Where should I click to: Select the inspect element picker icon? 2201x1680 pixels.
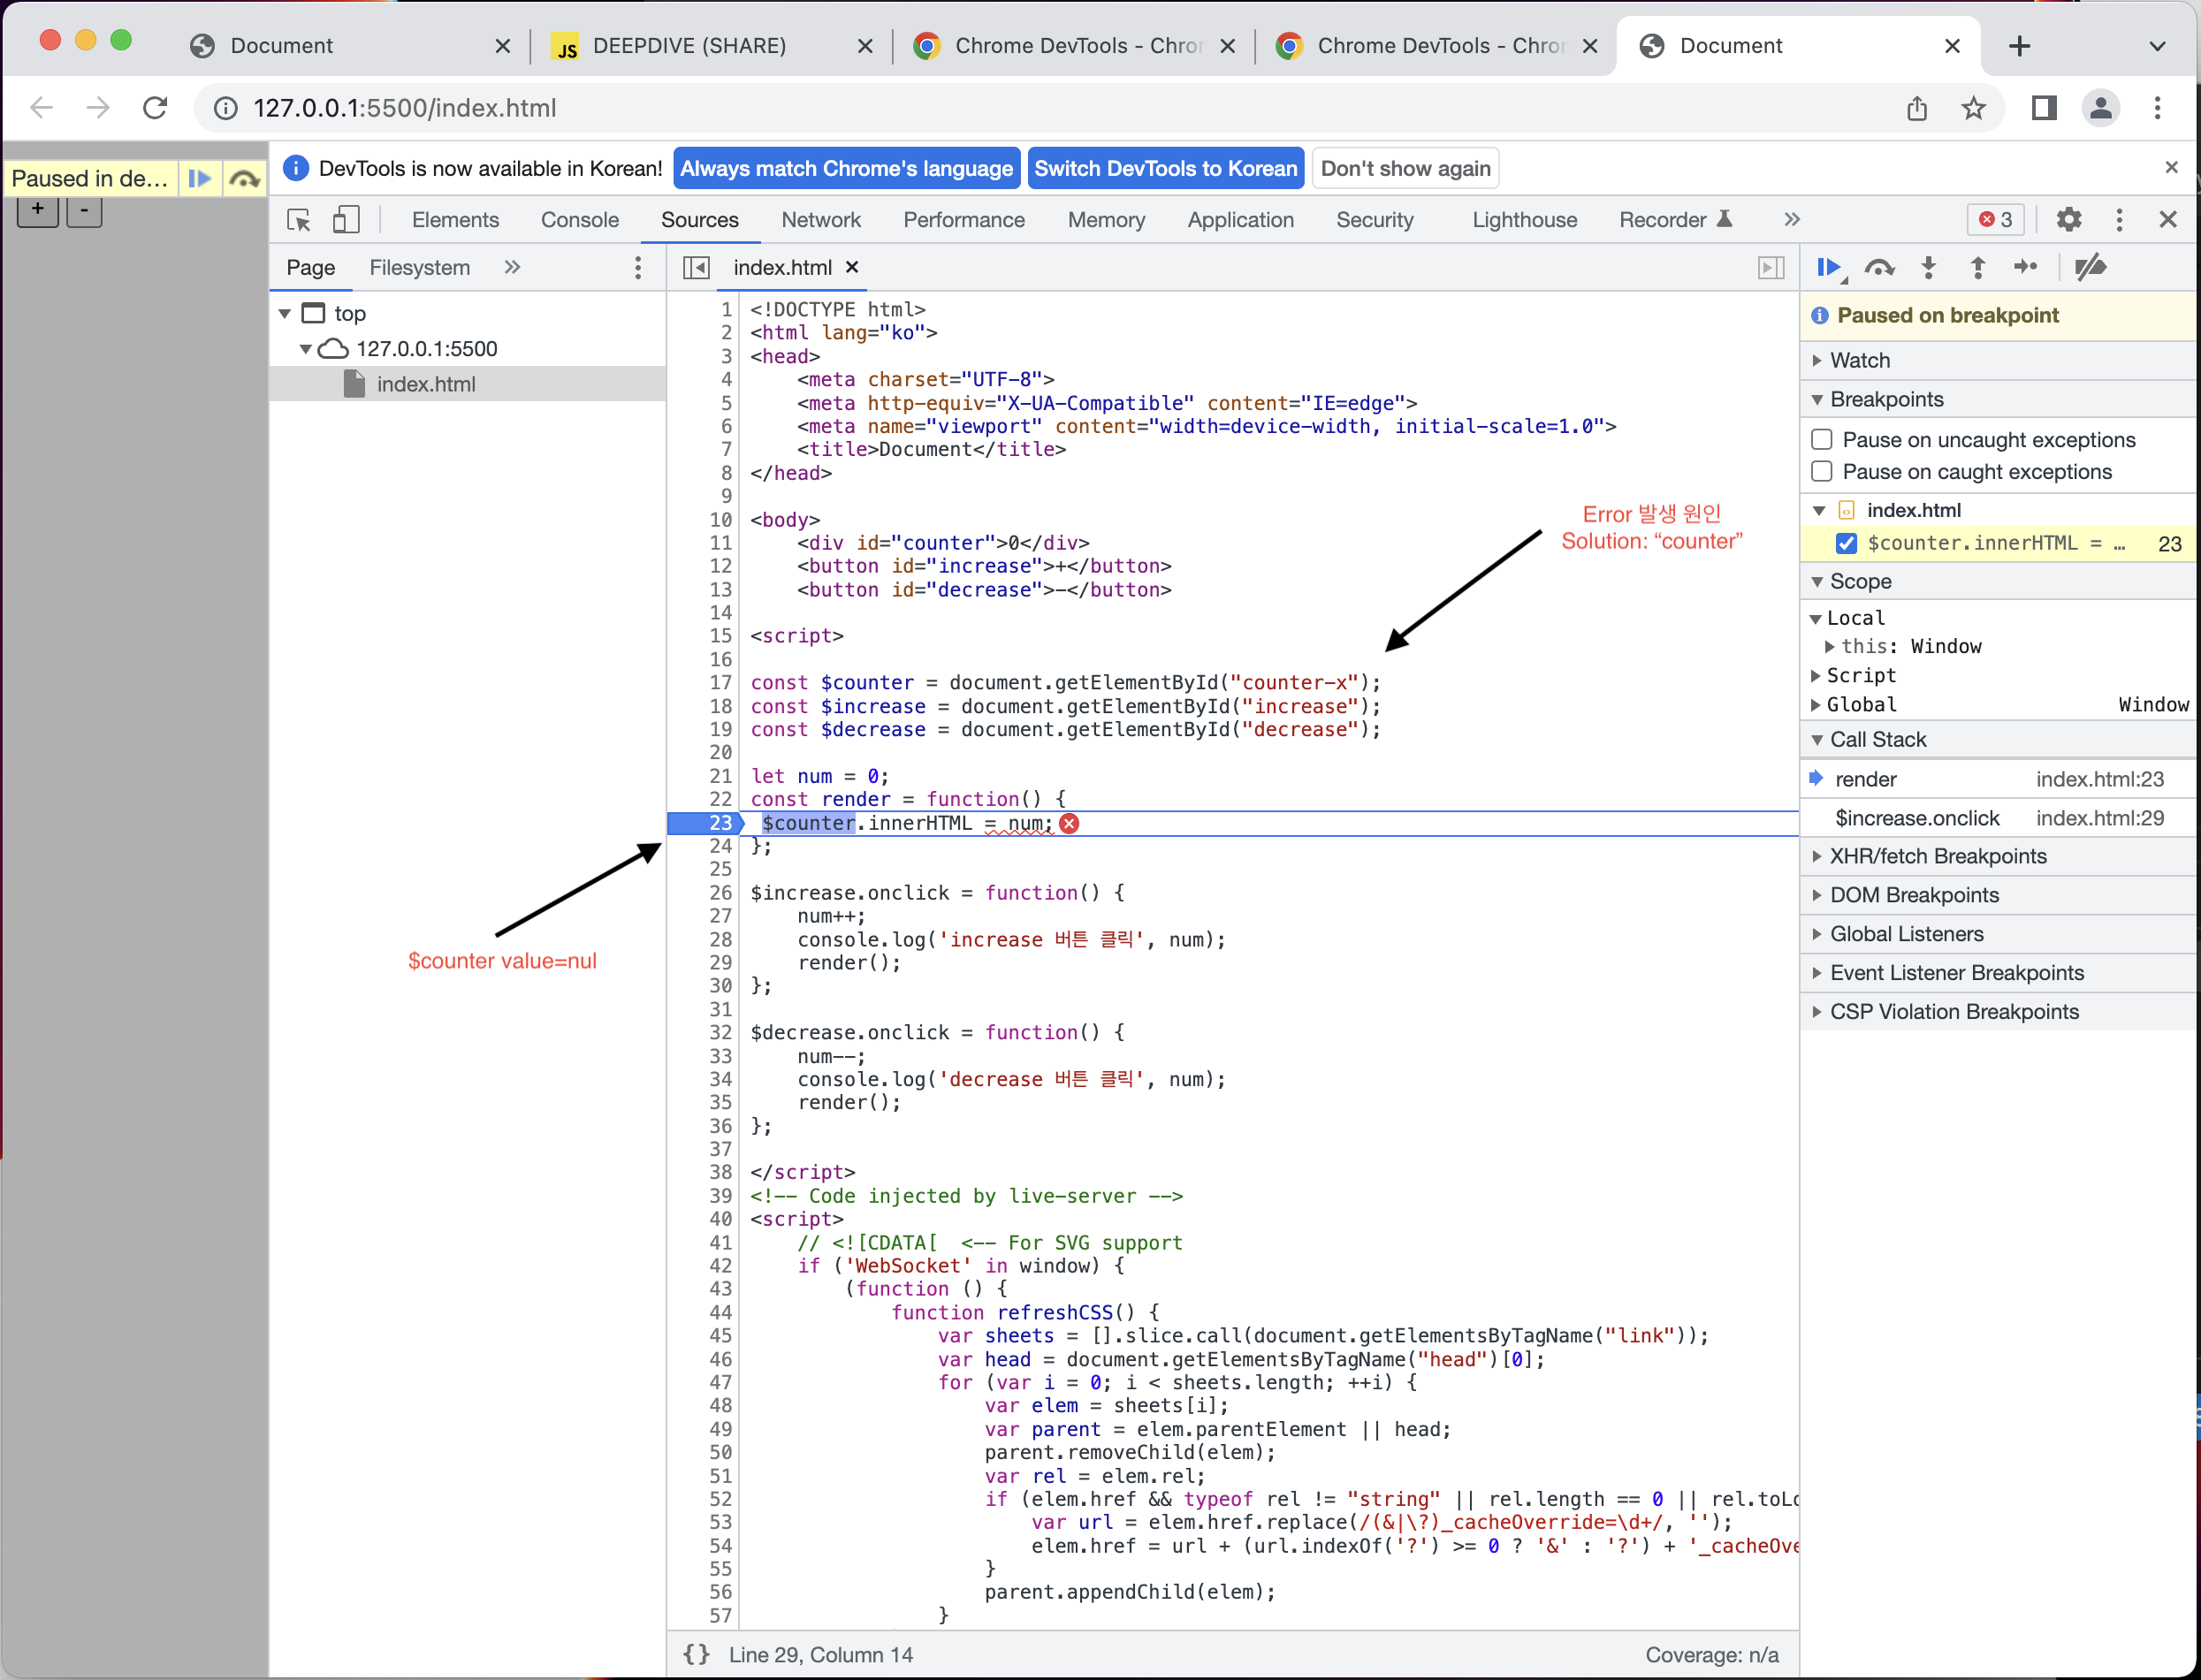pyautogui.click(x=298, y=220)
